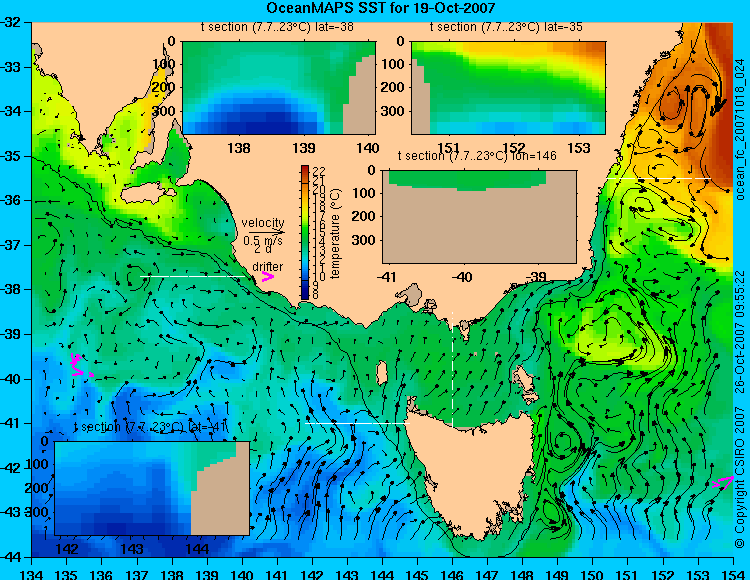The image size is (750, 580).
Task: Click the white lat=-41 section line west of Tasmania
Action: click(357, 423)
